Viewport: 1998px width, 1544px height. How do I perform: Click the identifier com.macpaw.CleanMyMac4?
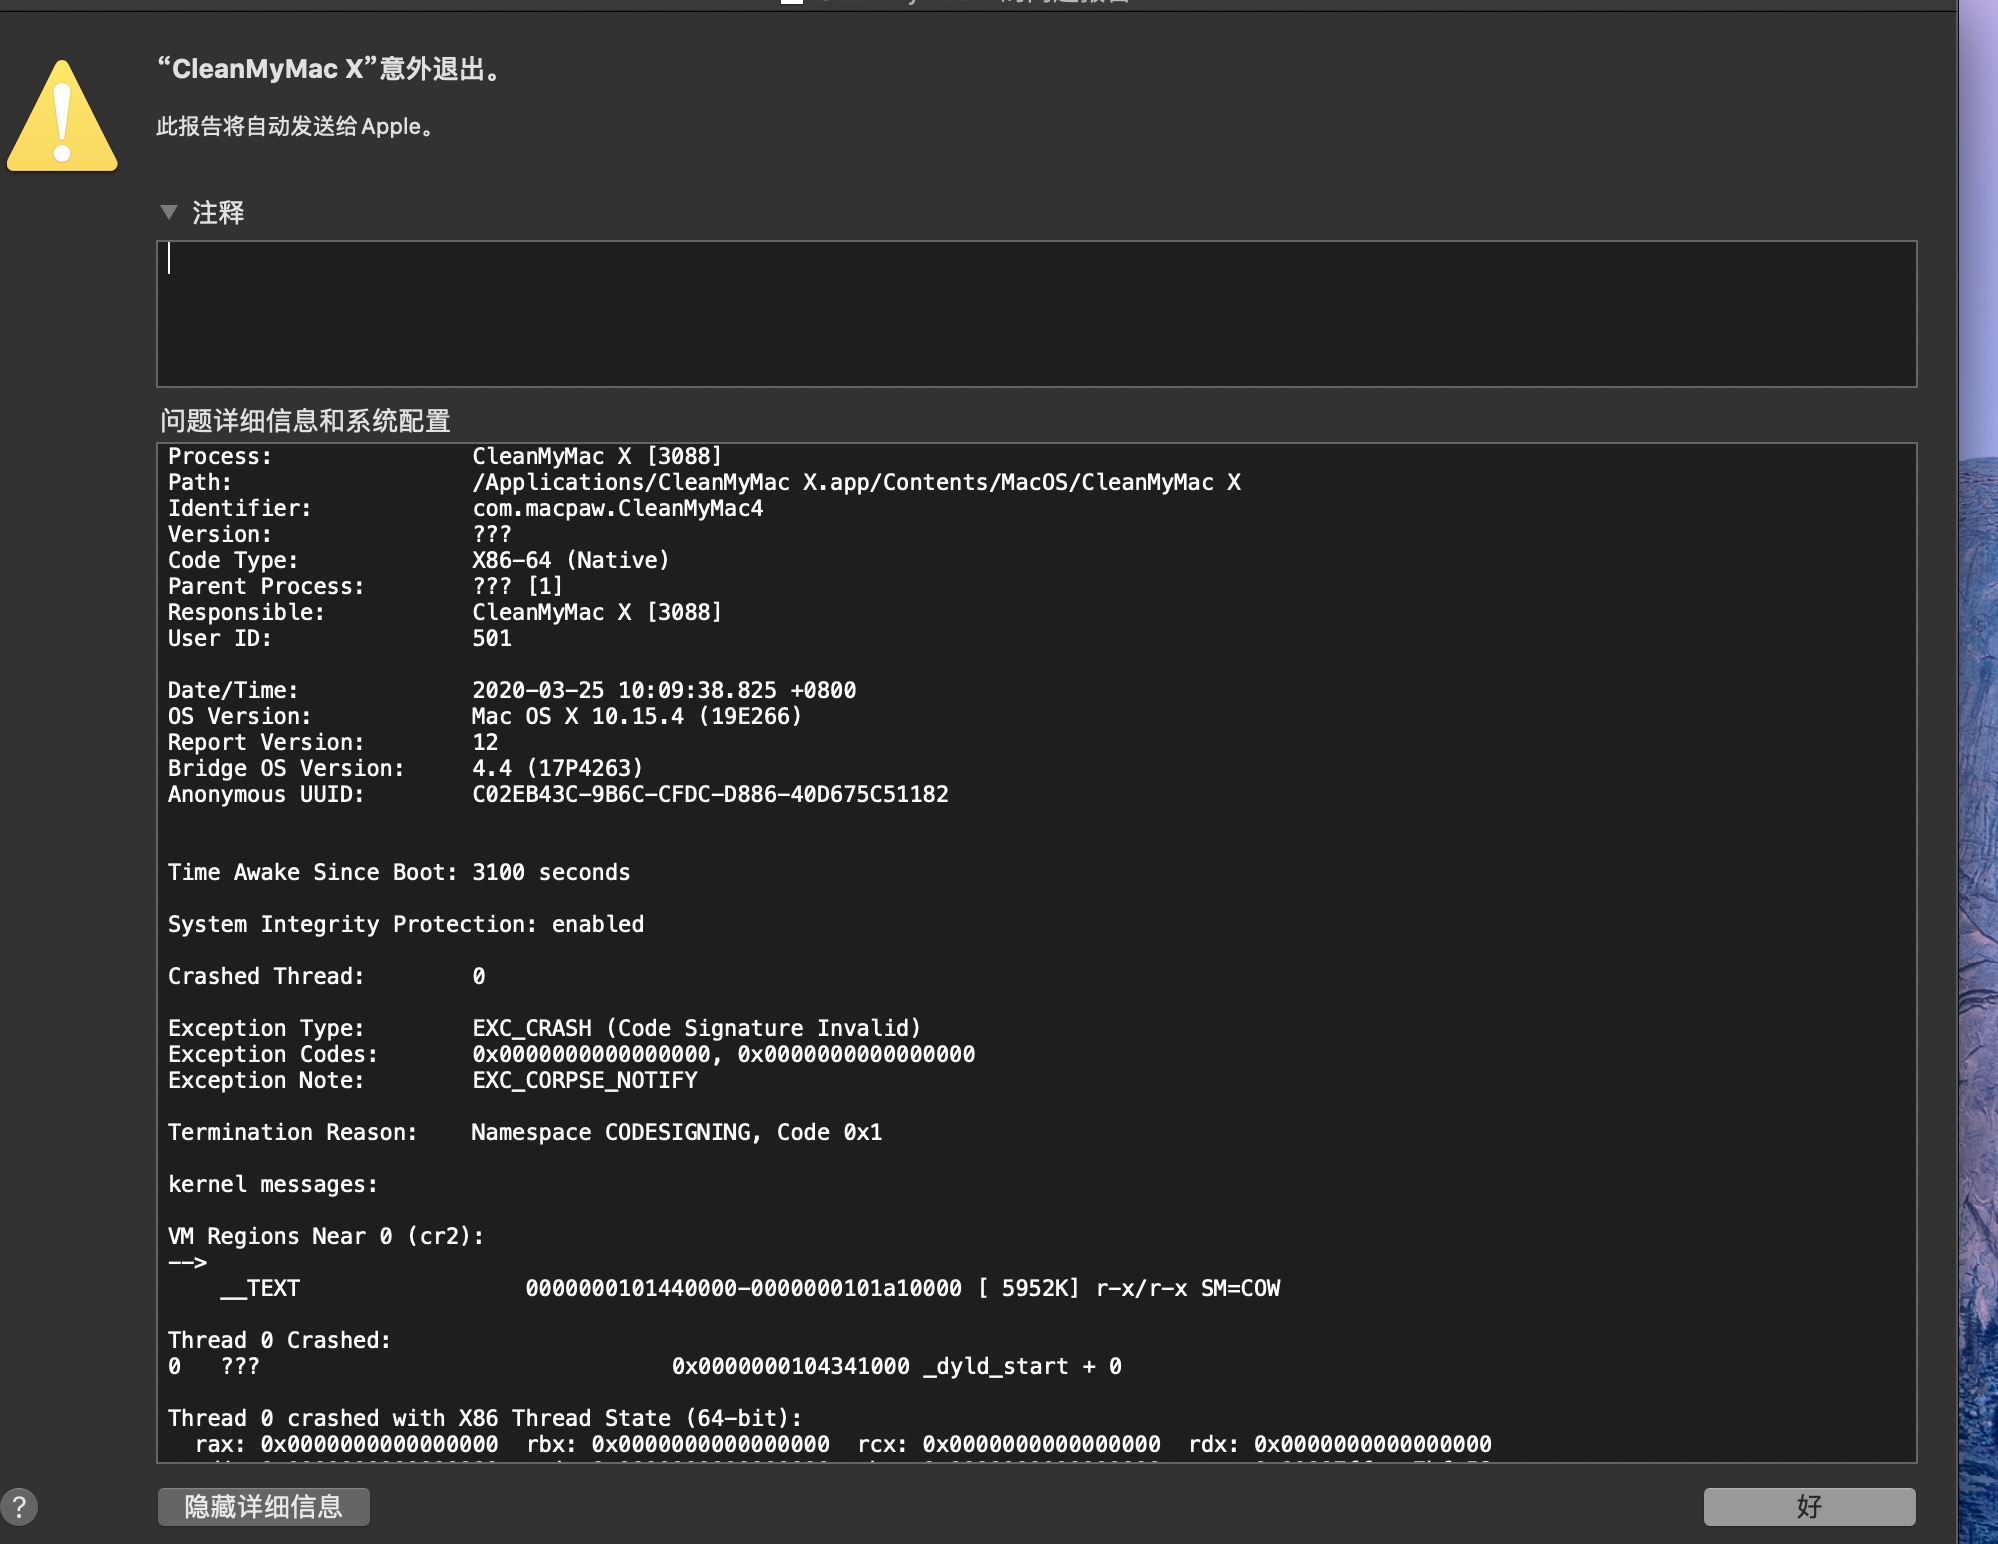coord(617,508)
